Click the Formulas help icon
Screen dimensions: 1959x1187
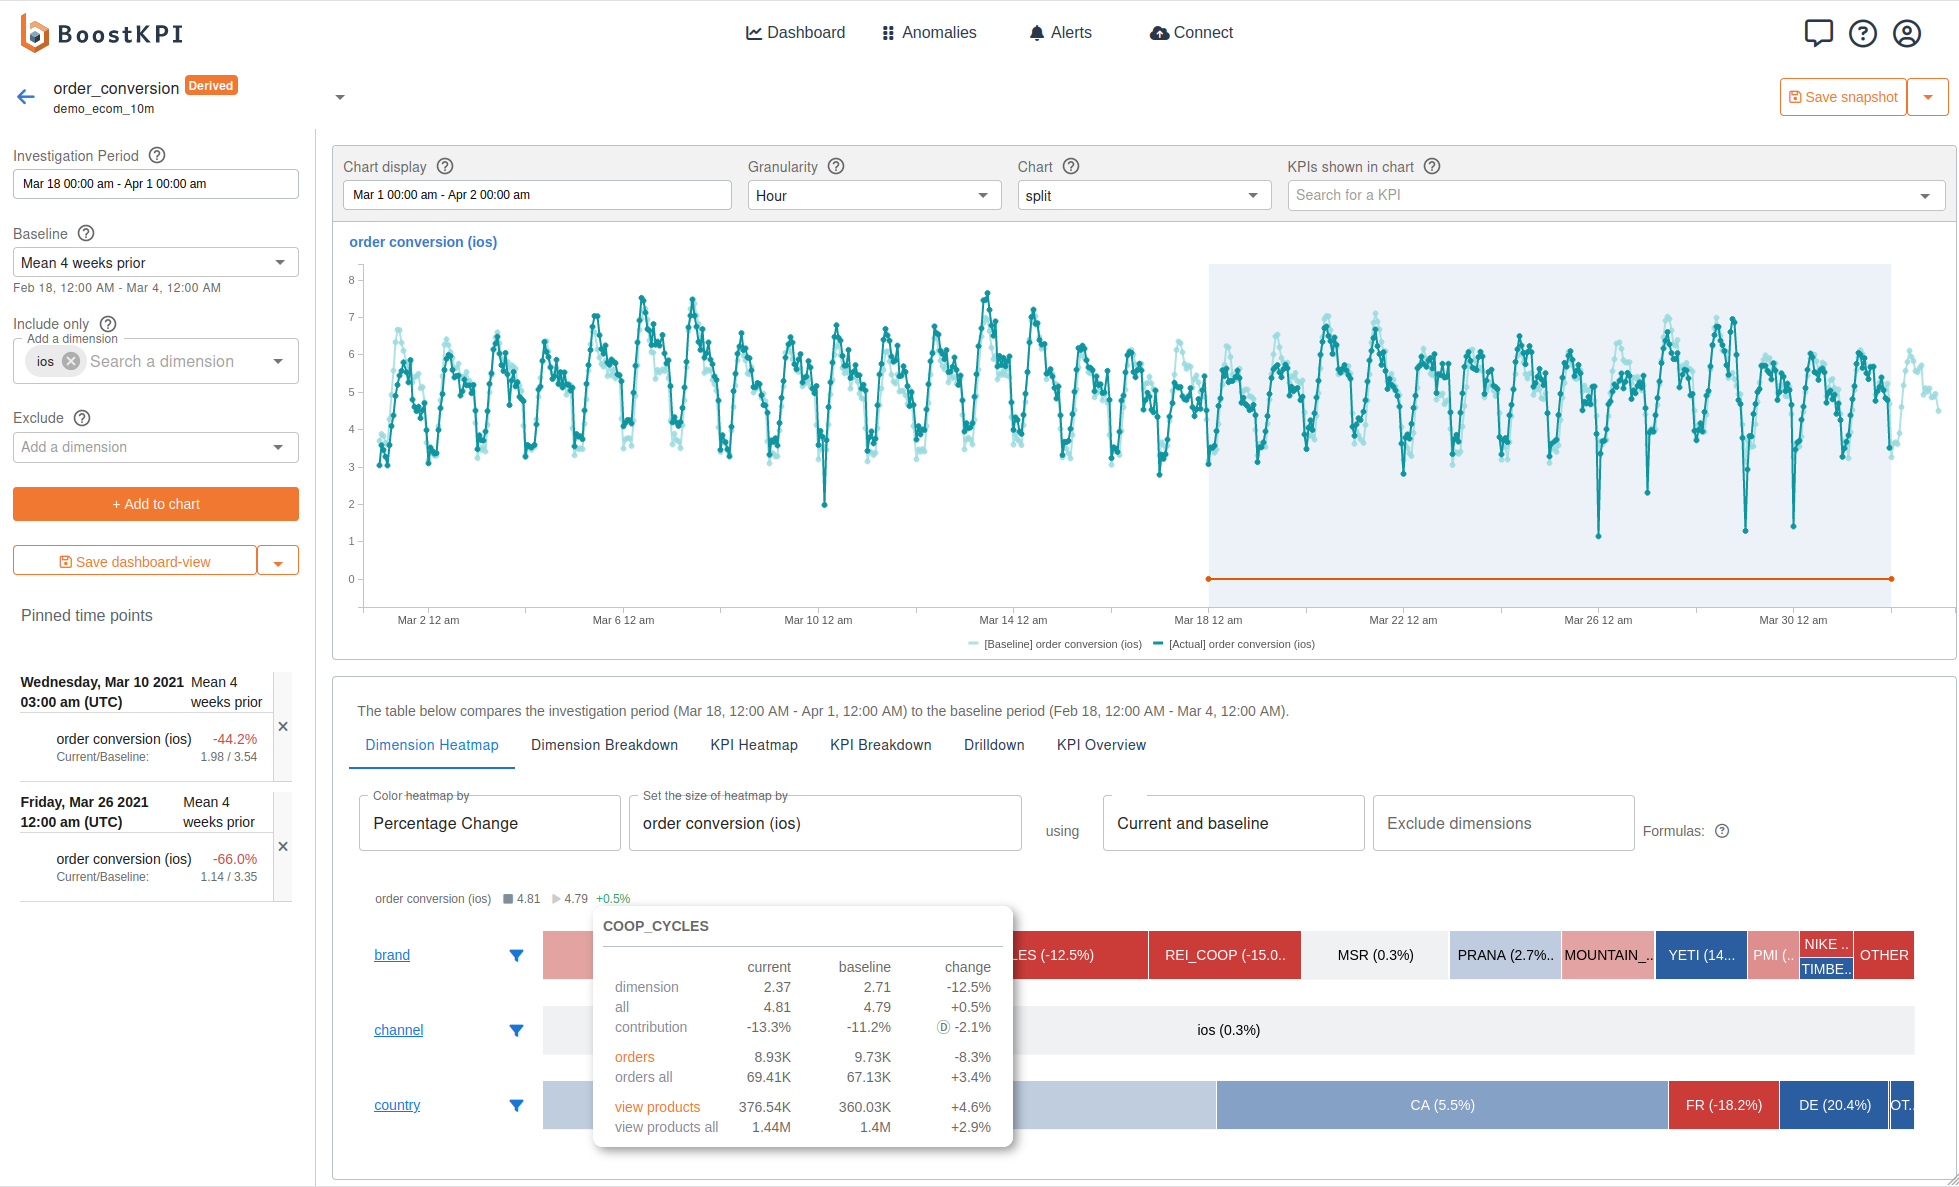click(x=1722, y=831)
